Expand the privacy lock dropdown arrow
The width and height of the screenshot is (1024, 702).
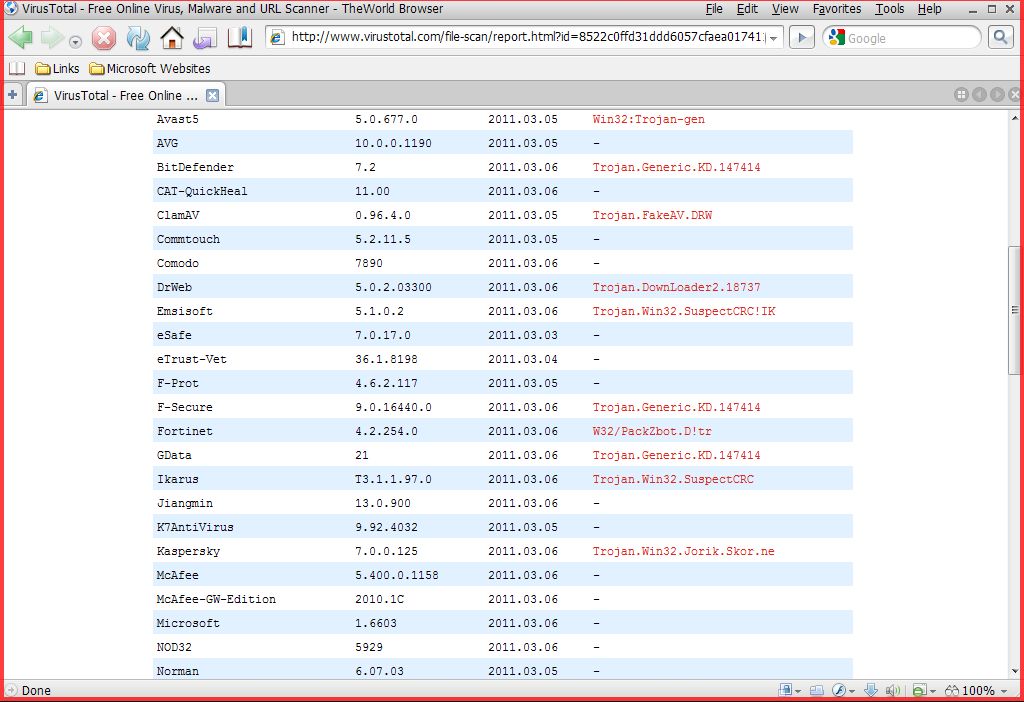[797, 692]
